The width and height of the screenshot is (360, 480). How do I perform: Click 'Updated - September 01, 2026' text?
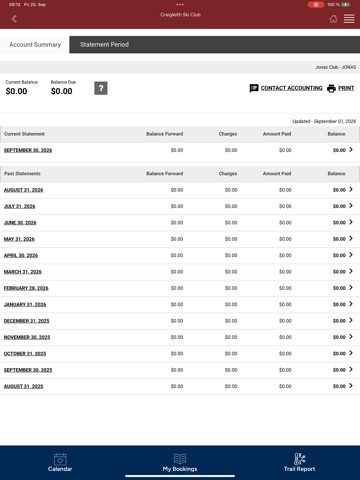coord(324,121)
